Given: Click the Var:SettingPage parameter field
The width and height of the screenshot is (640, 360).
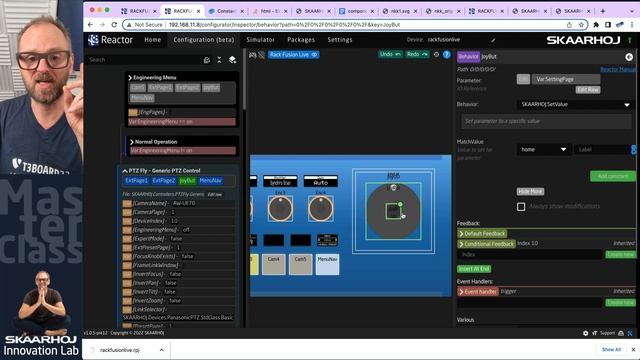Looking at the screenshot, I should coord(566,79).
